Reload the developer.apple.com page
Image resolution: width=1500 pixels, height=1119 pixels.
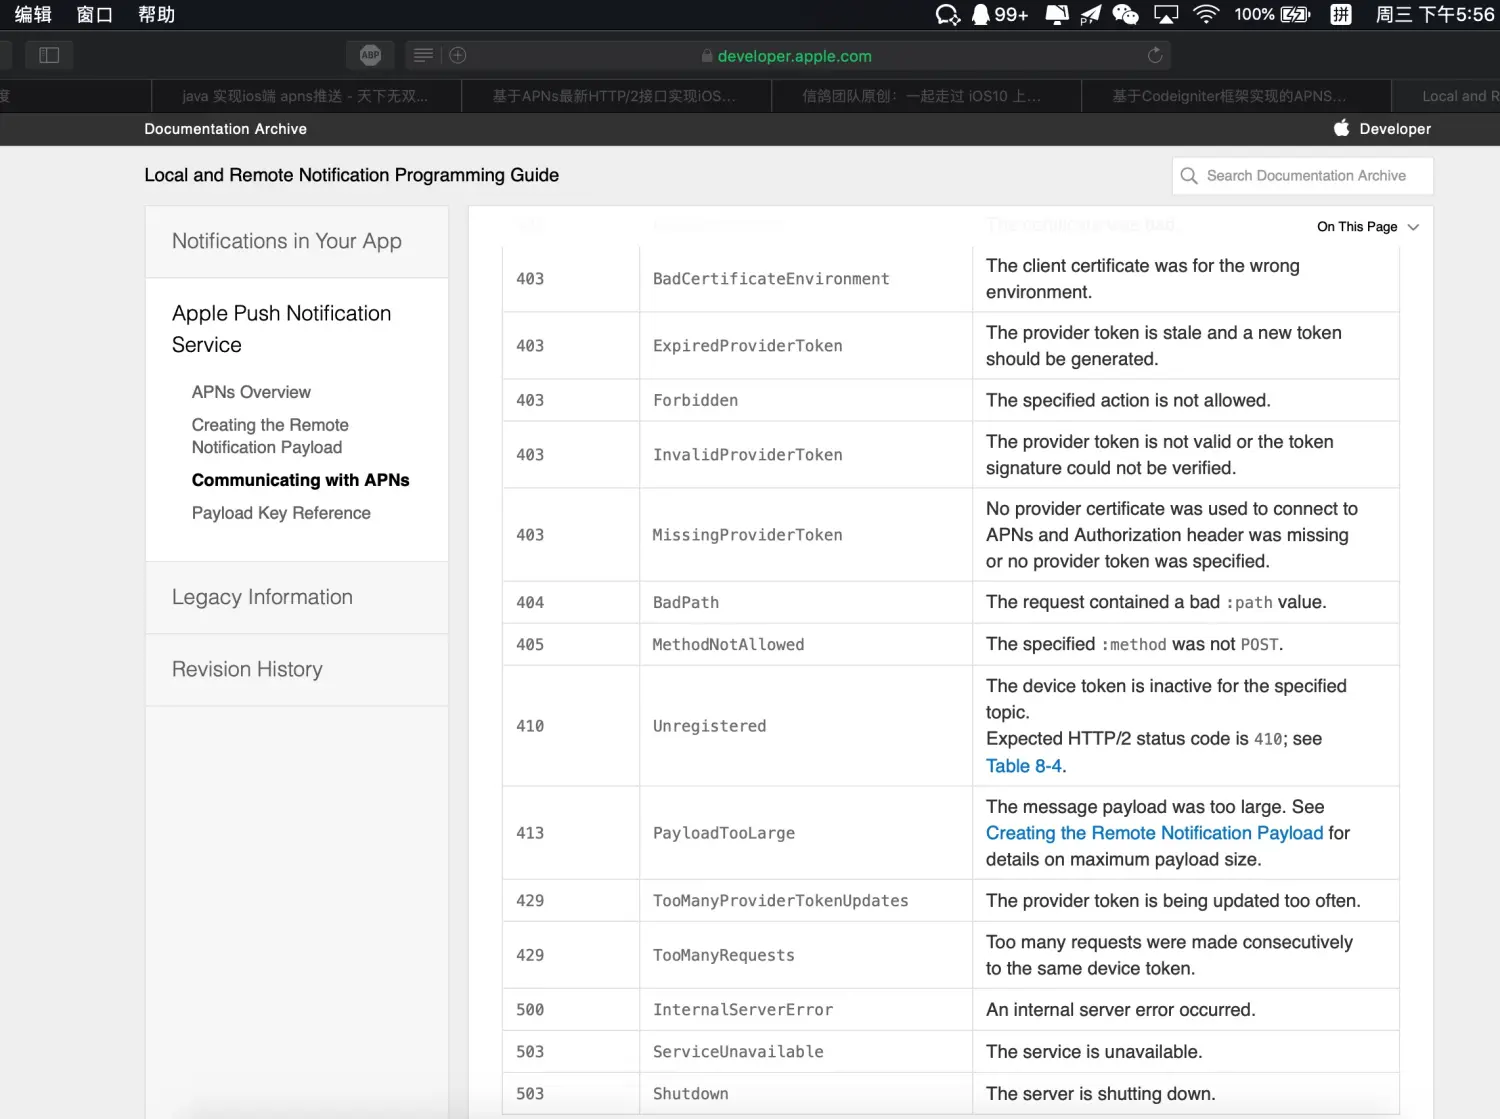pos(1155,55)
